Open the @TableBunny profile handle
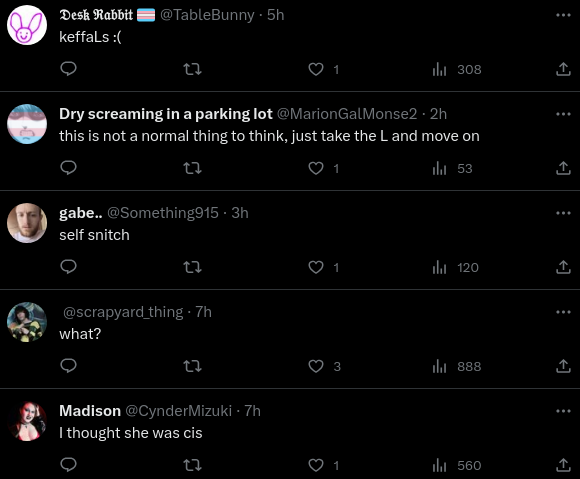580x479 pixels. (207, 15)
